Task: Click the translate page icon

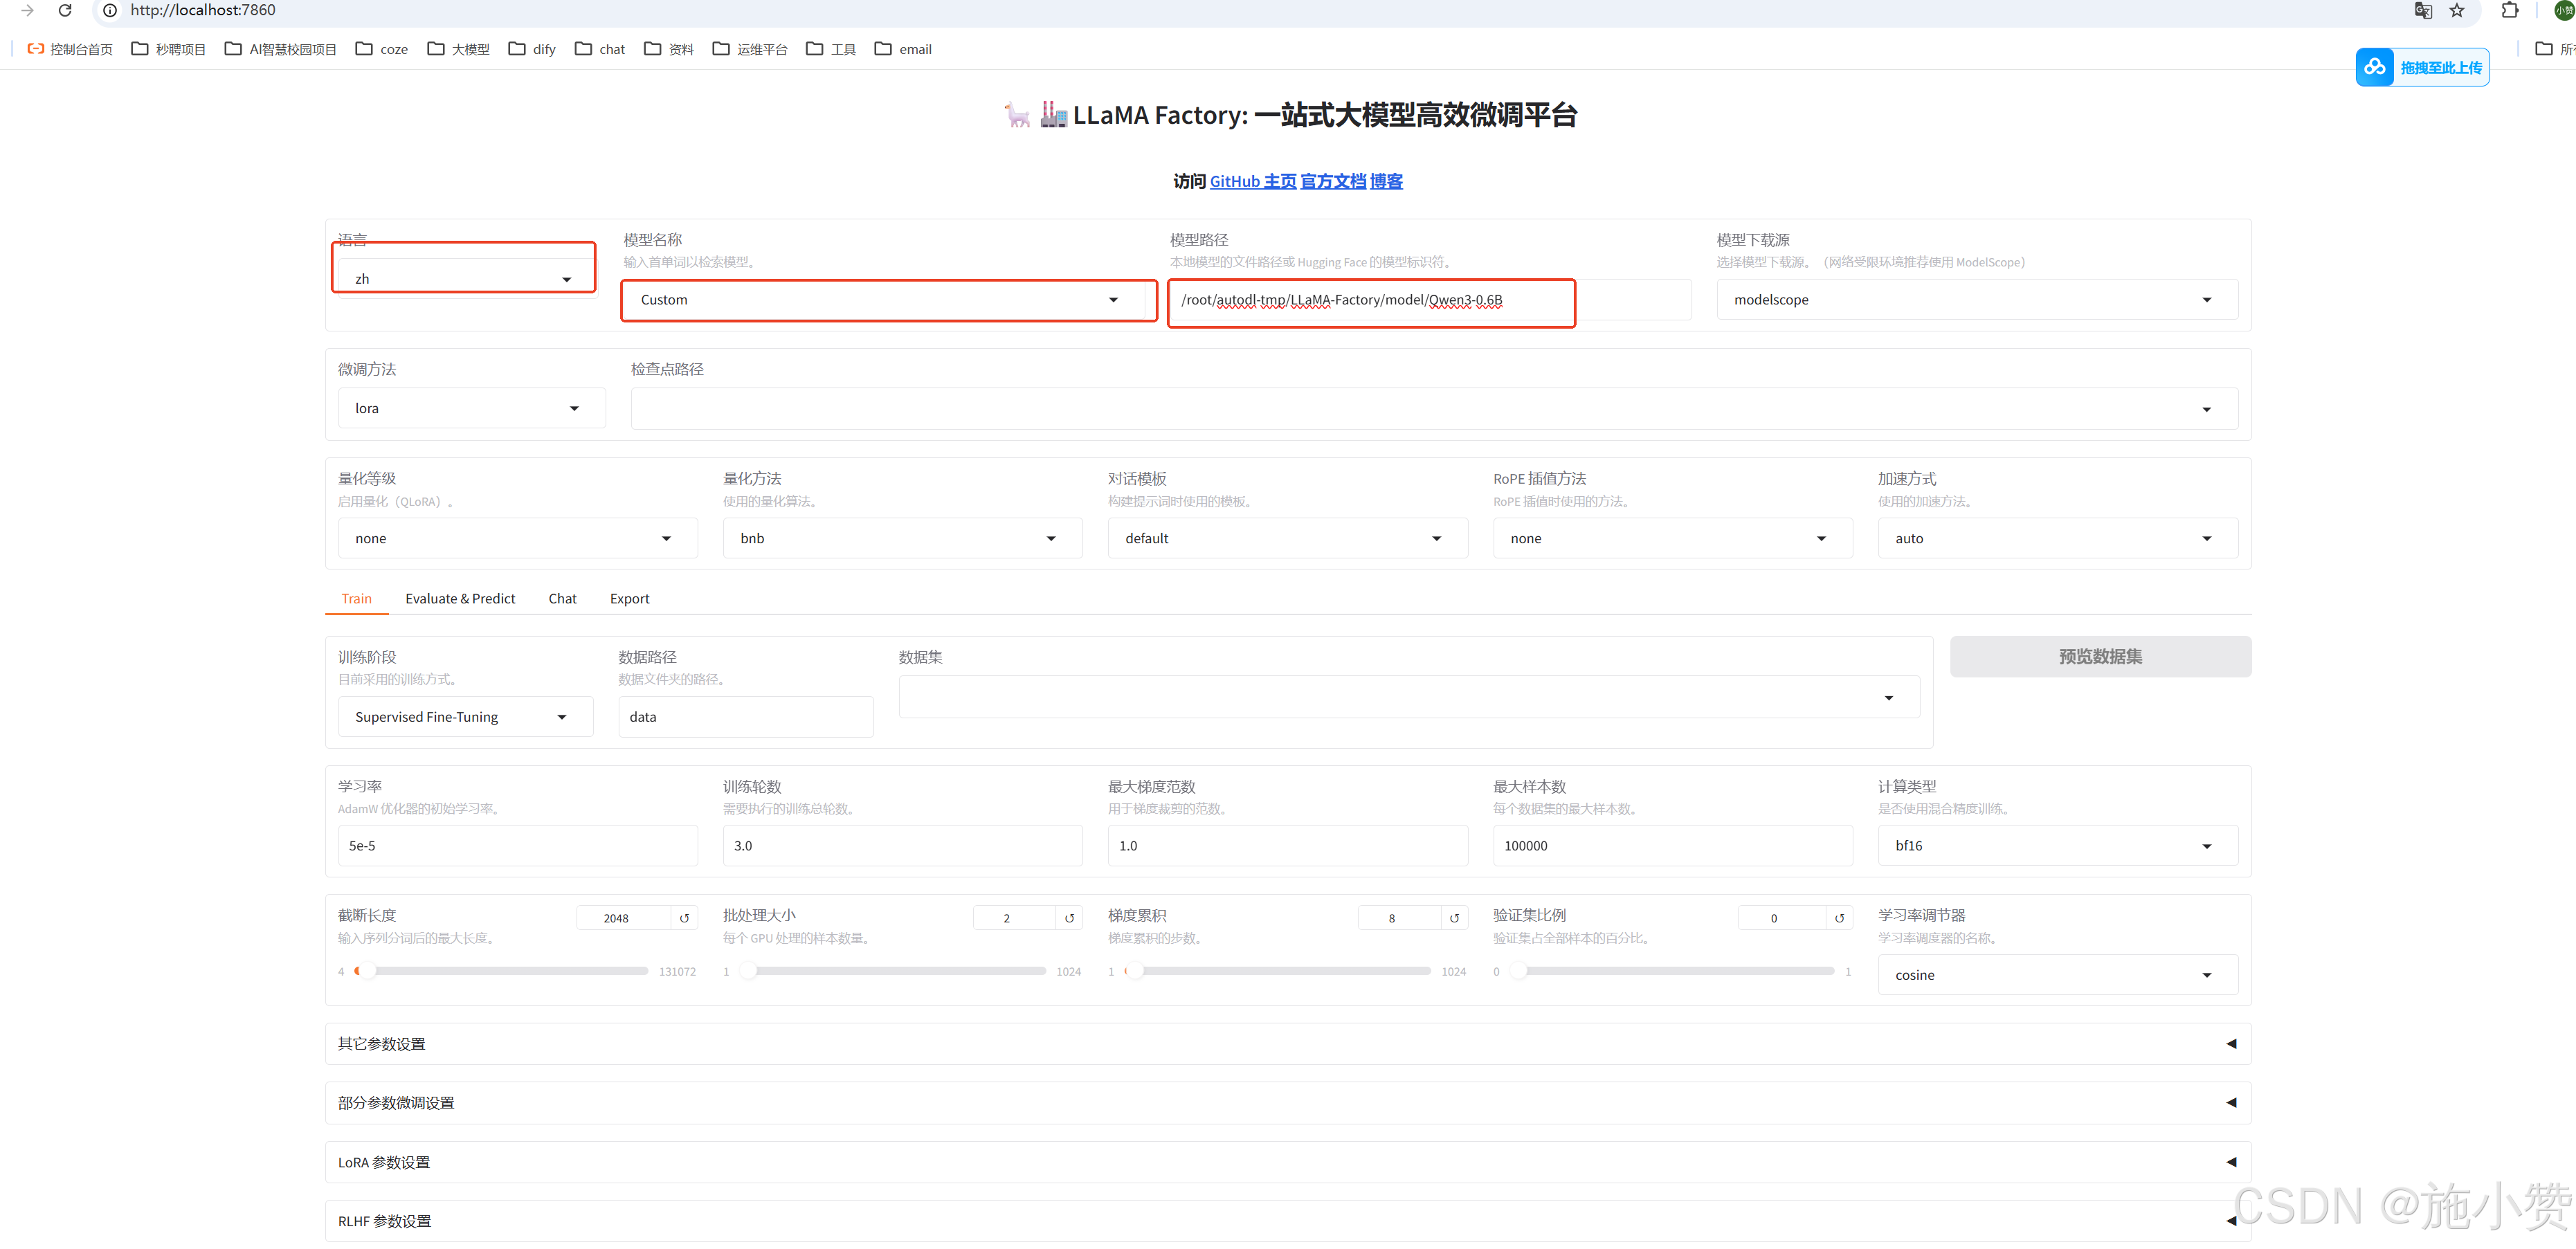Action: click(x=2422, y=11)
